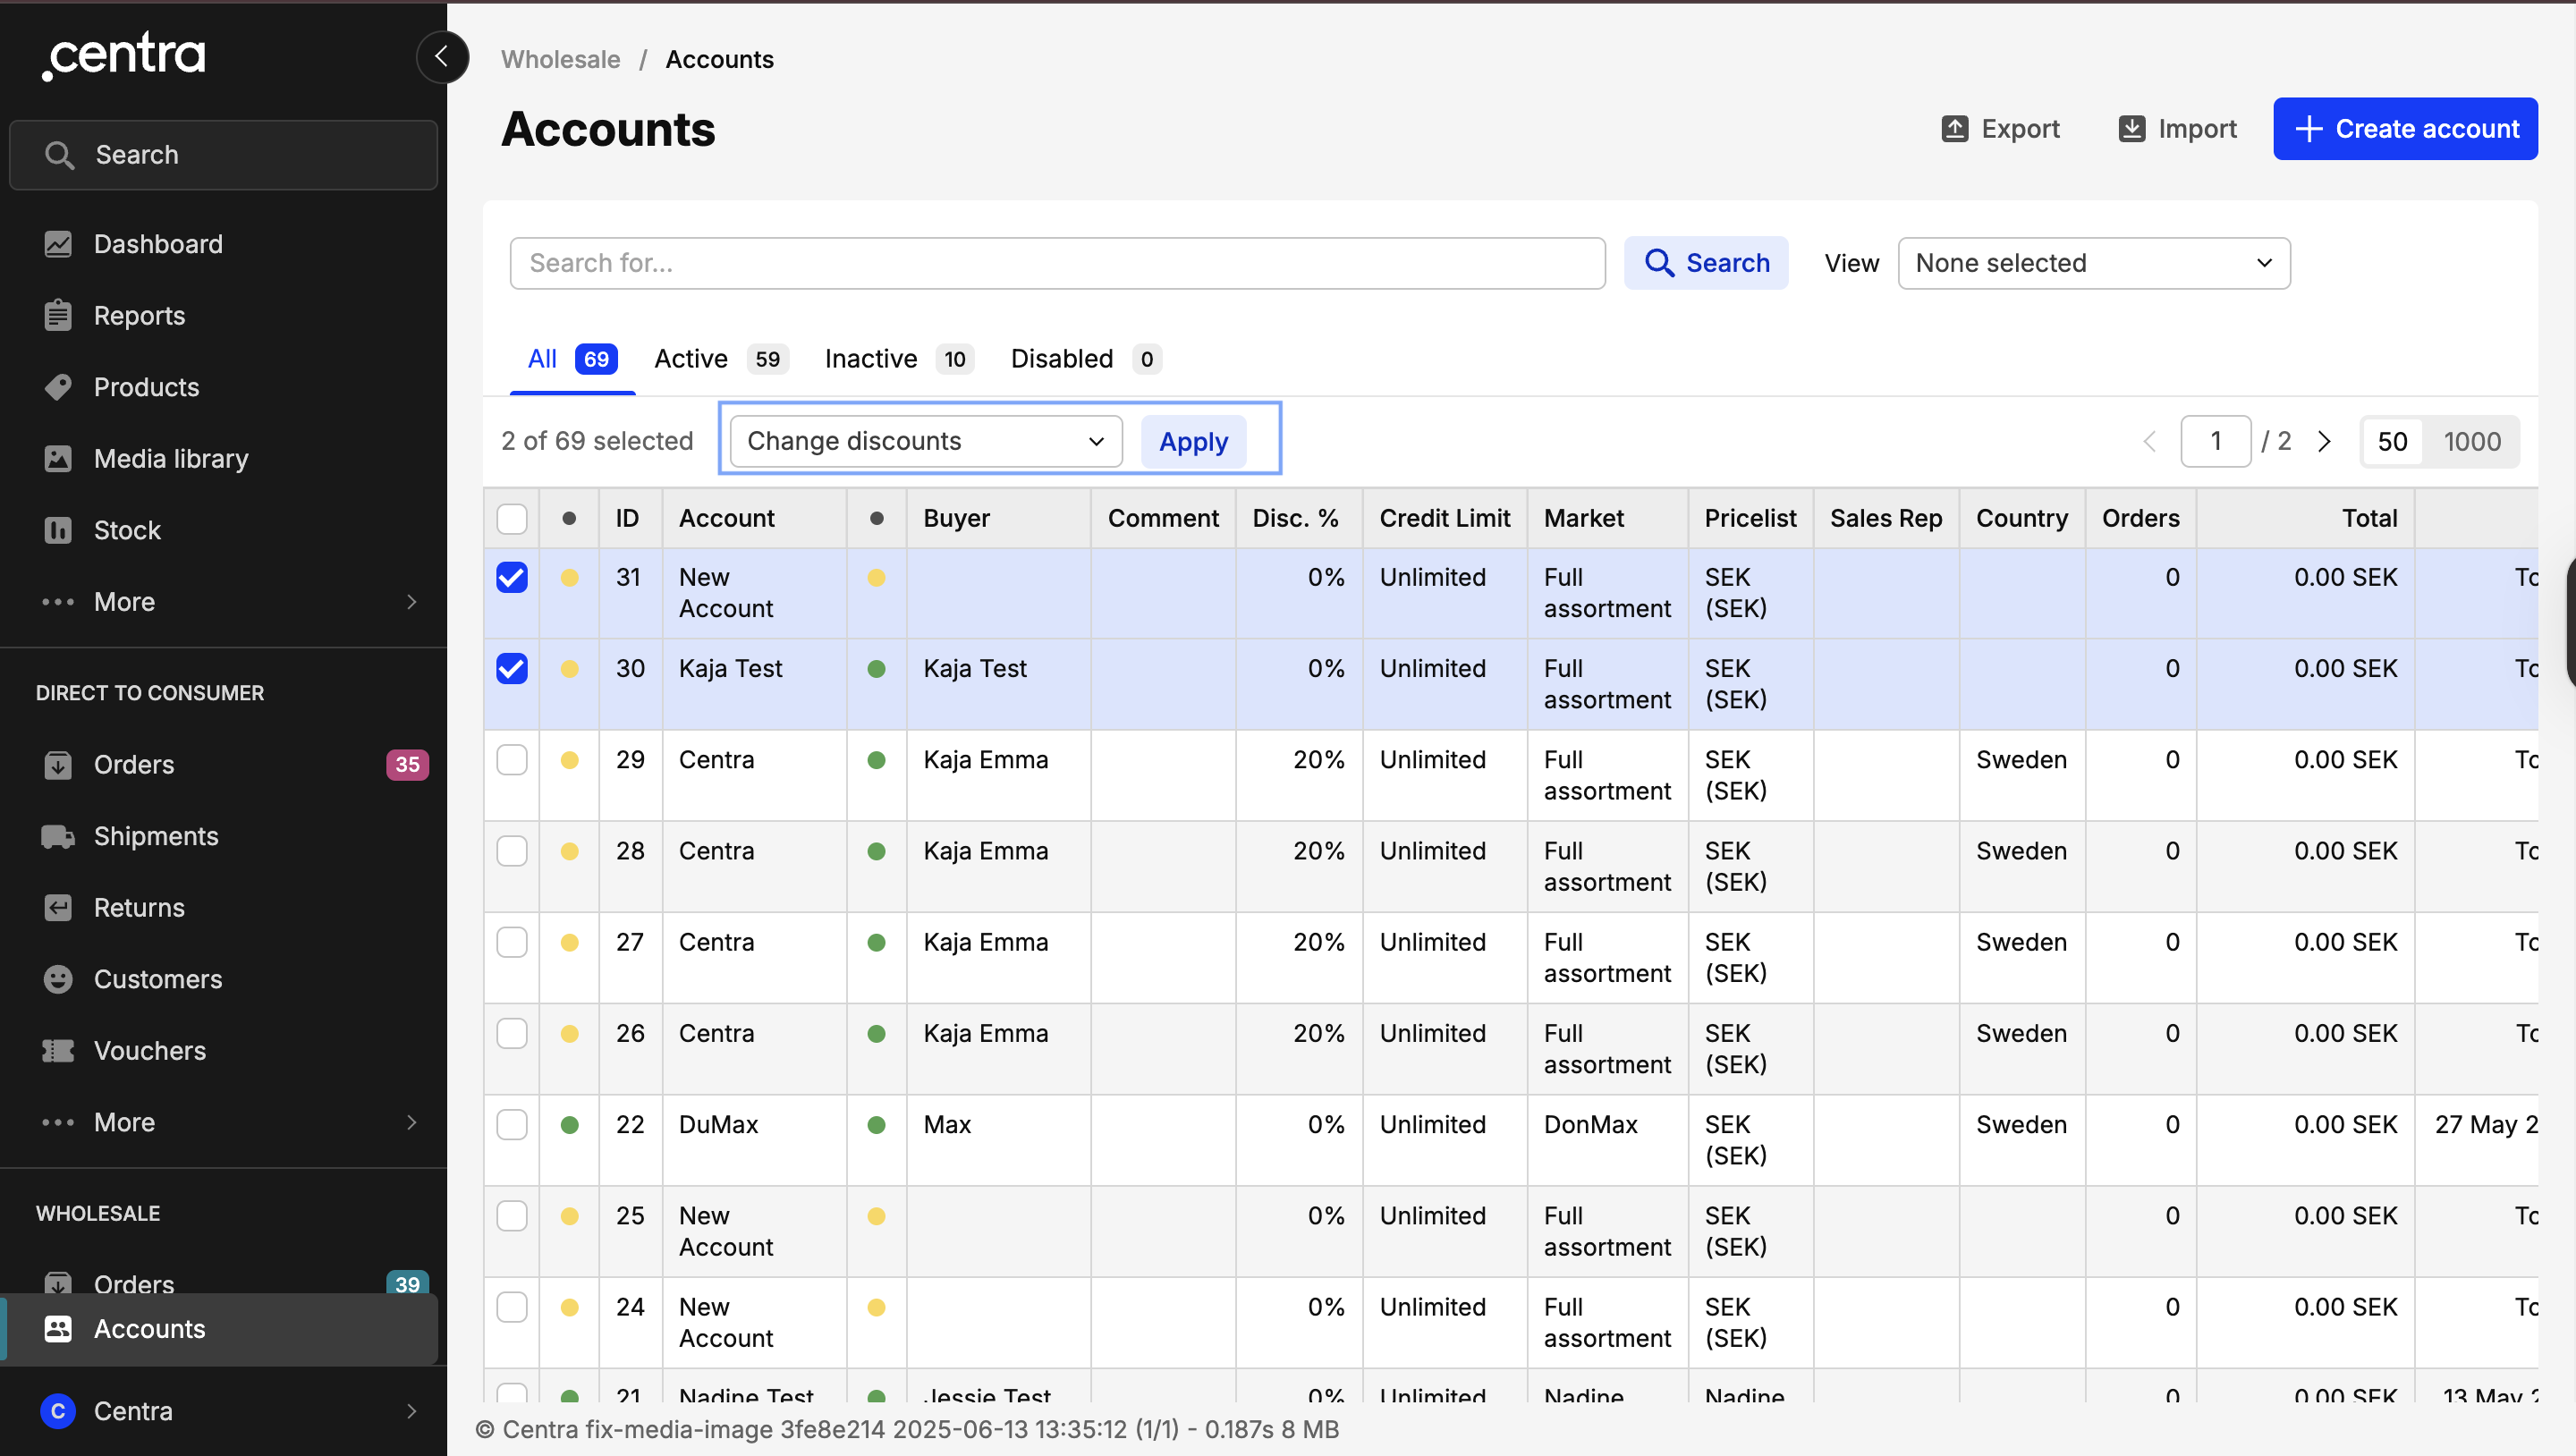Check the checkbox for account ID 27
Viewport: 2576px width, 1456px height.
pos(512,942)
